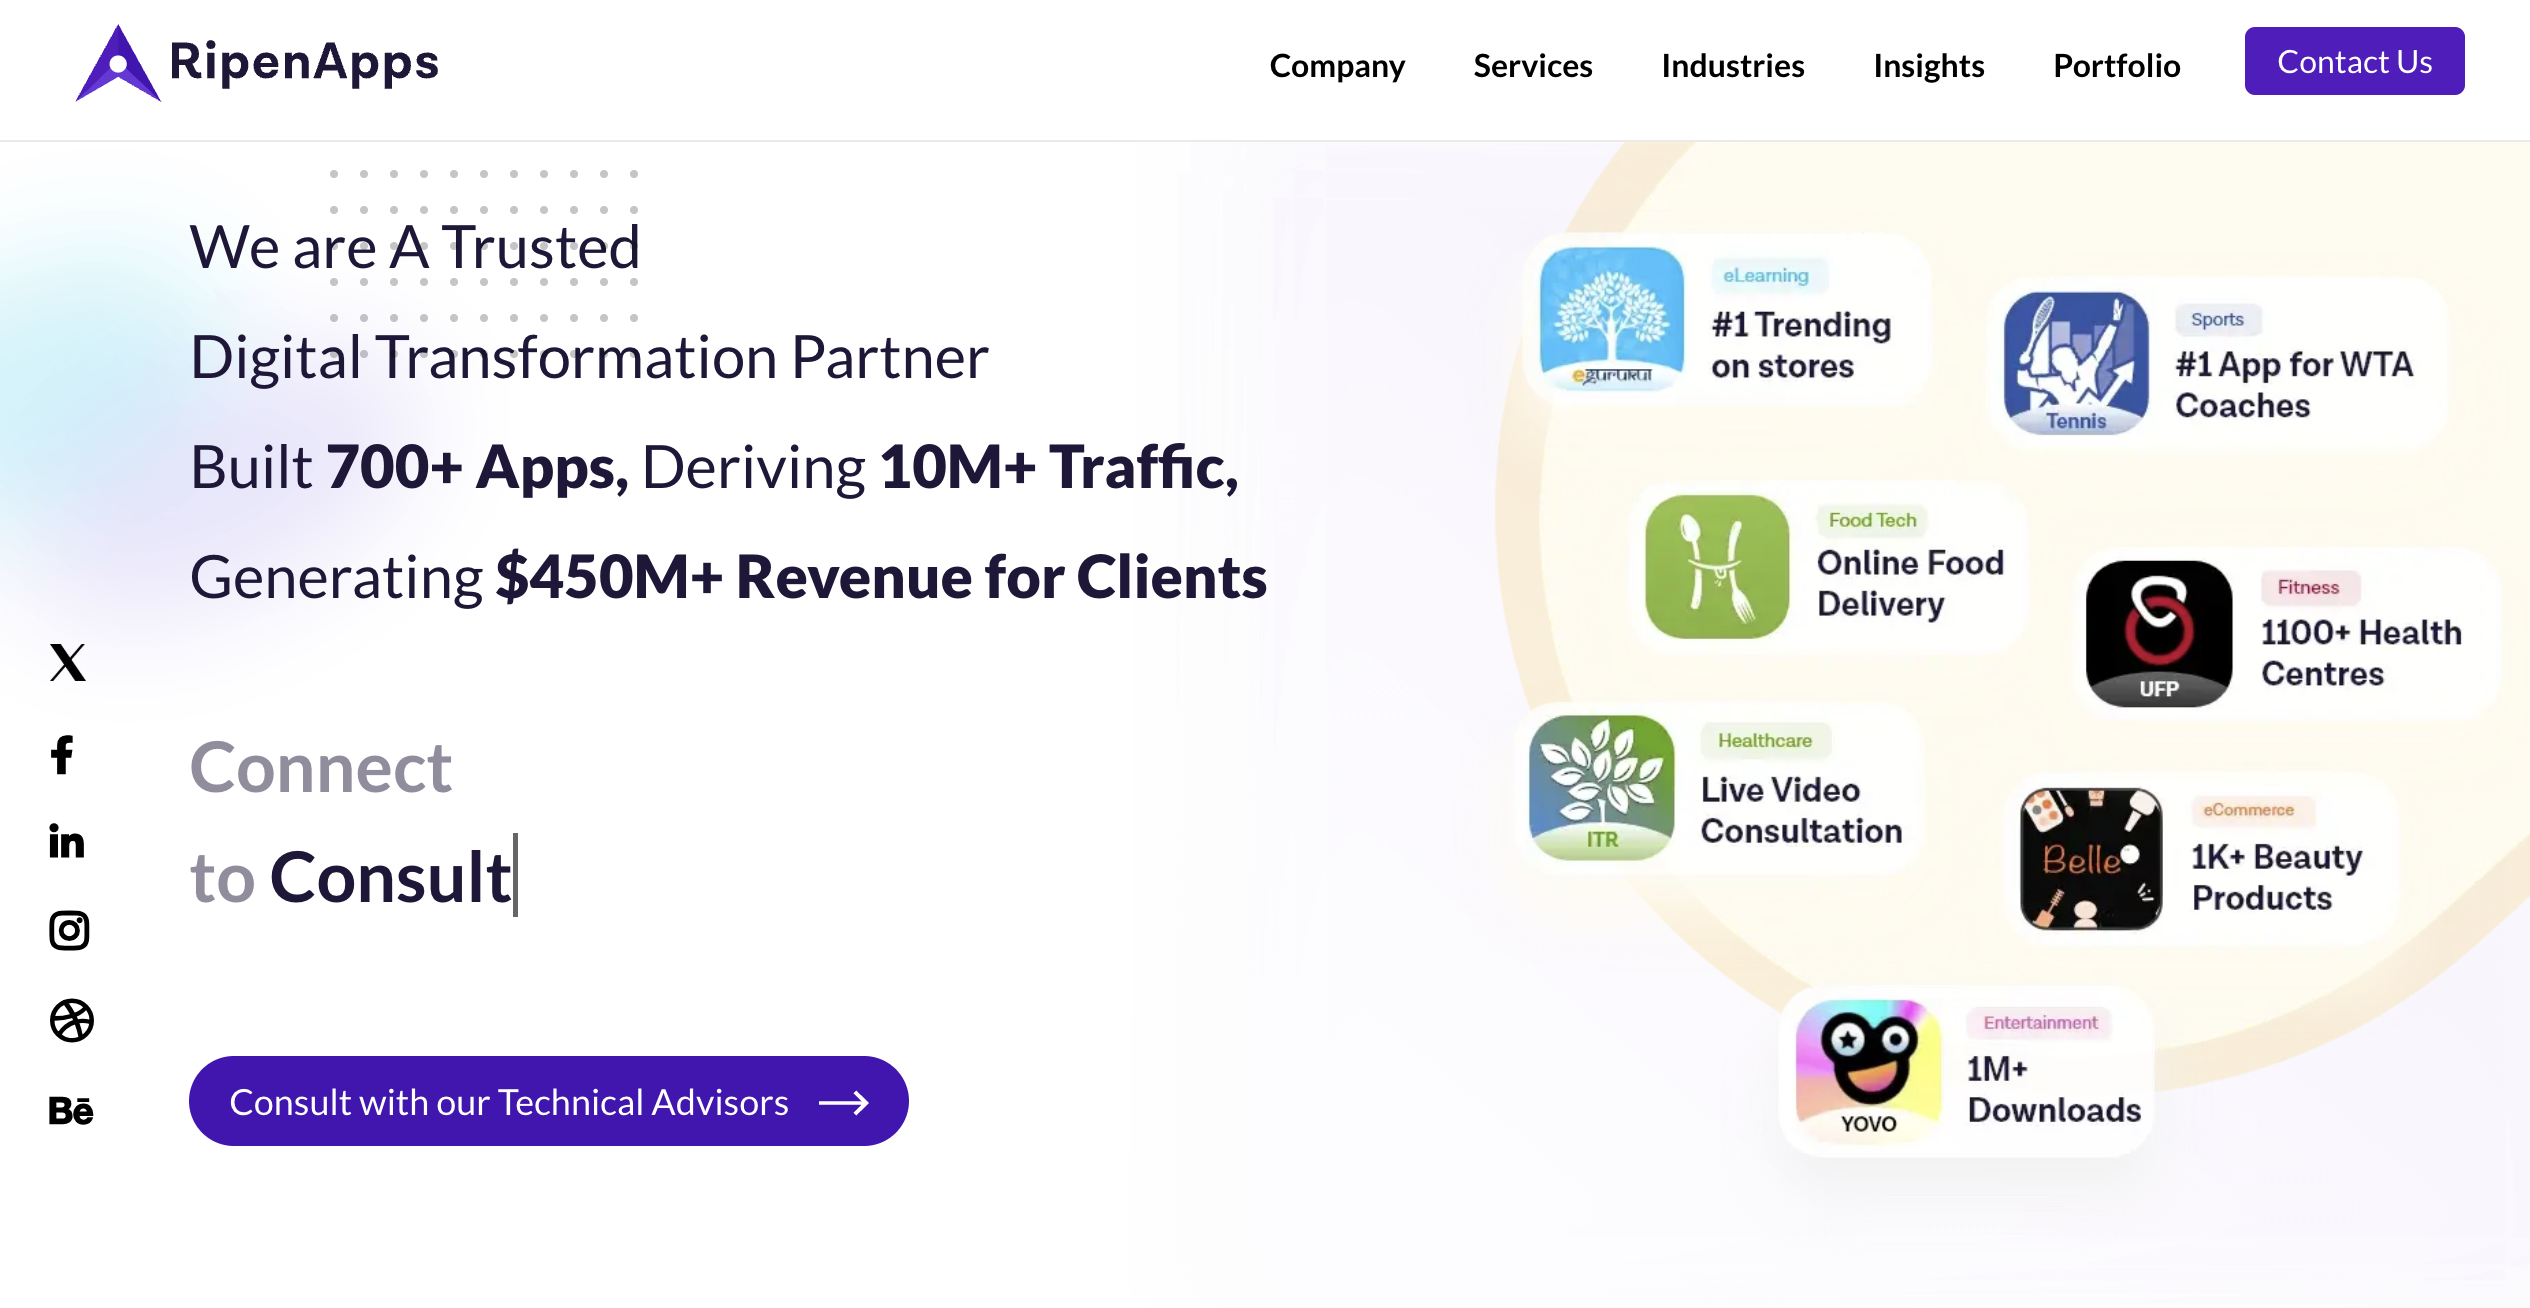Viewport: 2530px width, 1308px height.
Task: Click the 'Digital Transformation Partner' heading
Action: click(x=589, y=357)
